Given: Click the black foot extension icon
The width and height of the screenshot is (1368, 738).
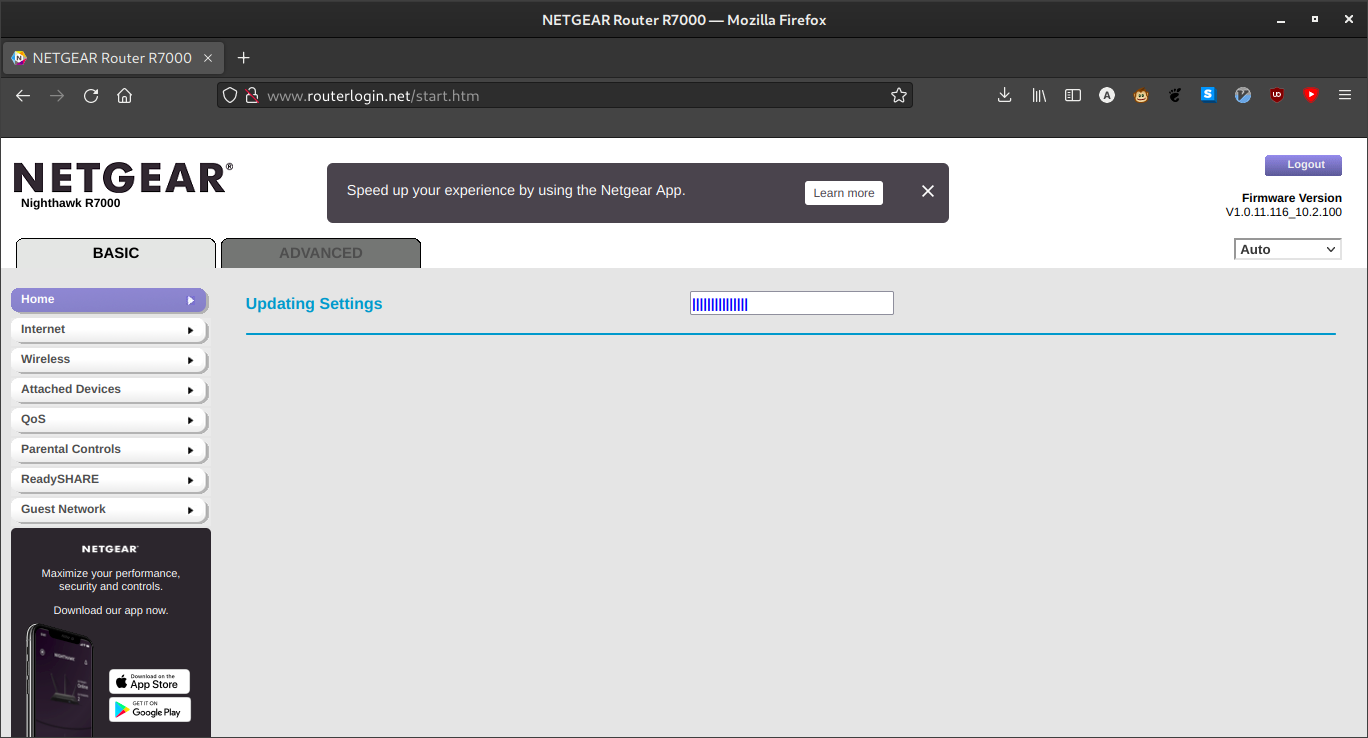Looking at the screenshot, I should [1175, 95].
